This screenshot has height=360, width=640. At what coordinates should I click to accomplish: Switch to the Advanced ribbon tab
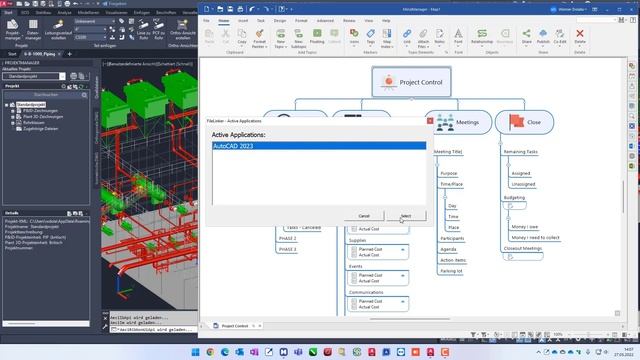(x=325, y=20)
